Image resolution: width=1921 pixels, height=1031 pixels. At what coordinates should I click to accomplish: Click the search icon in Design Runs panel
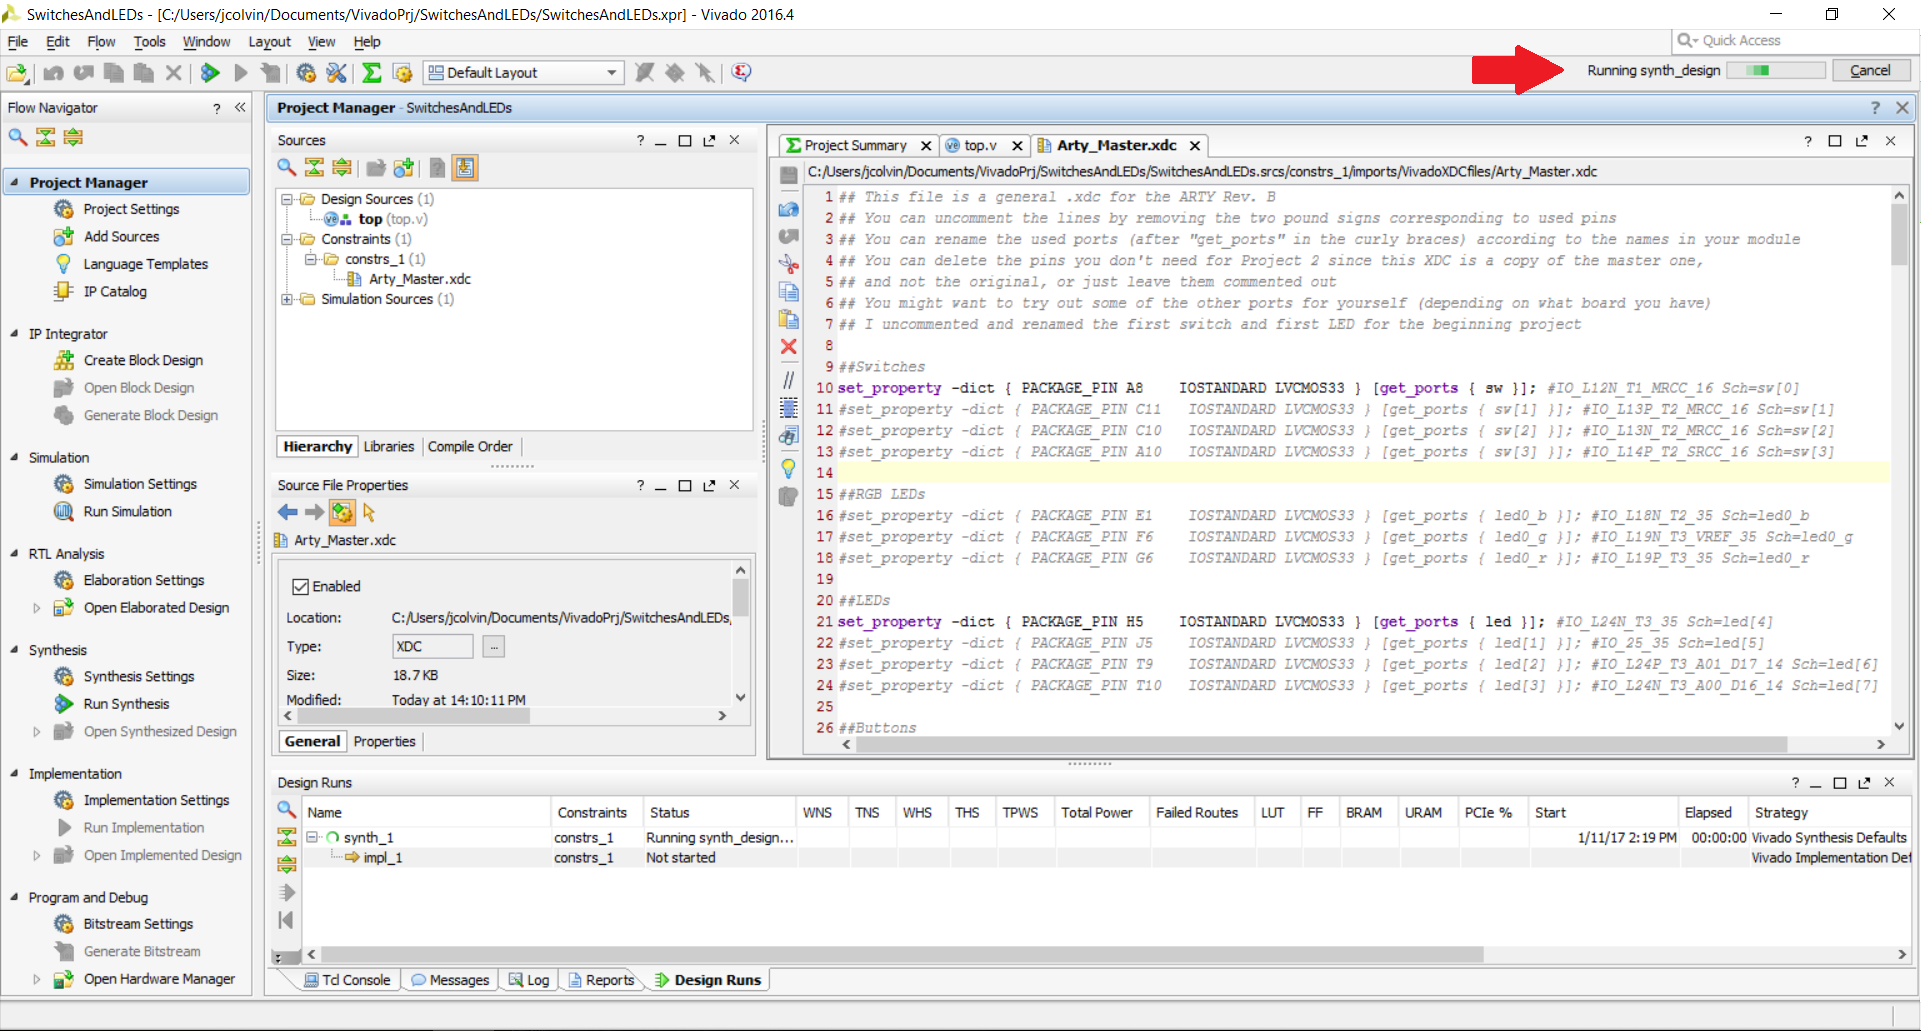pos(286,809)
